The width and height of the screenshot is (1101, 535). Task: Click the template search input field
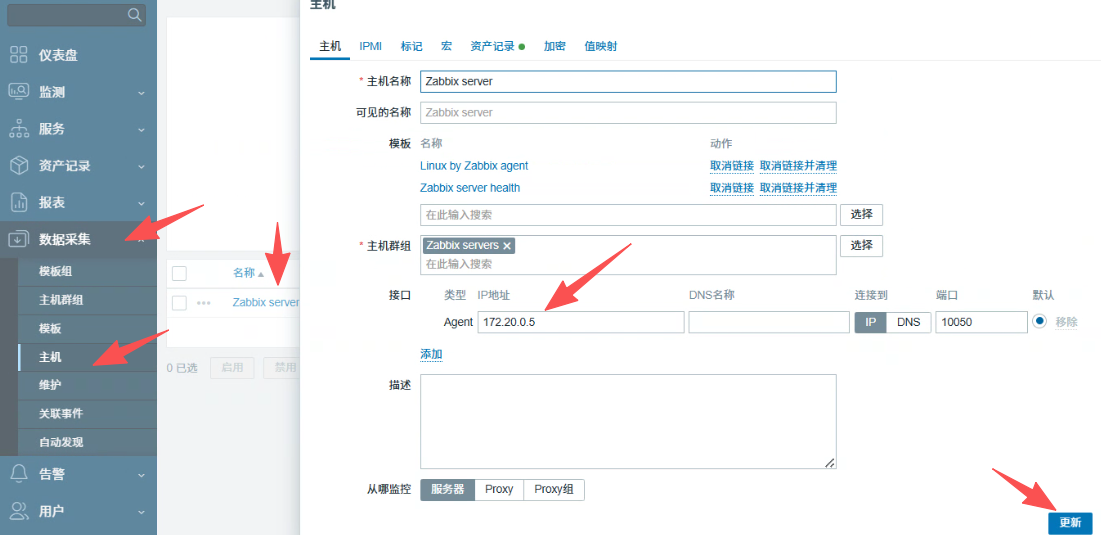(628, 215)
